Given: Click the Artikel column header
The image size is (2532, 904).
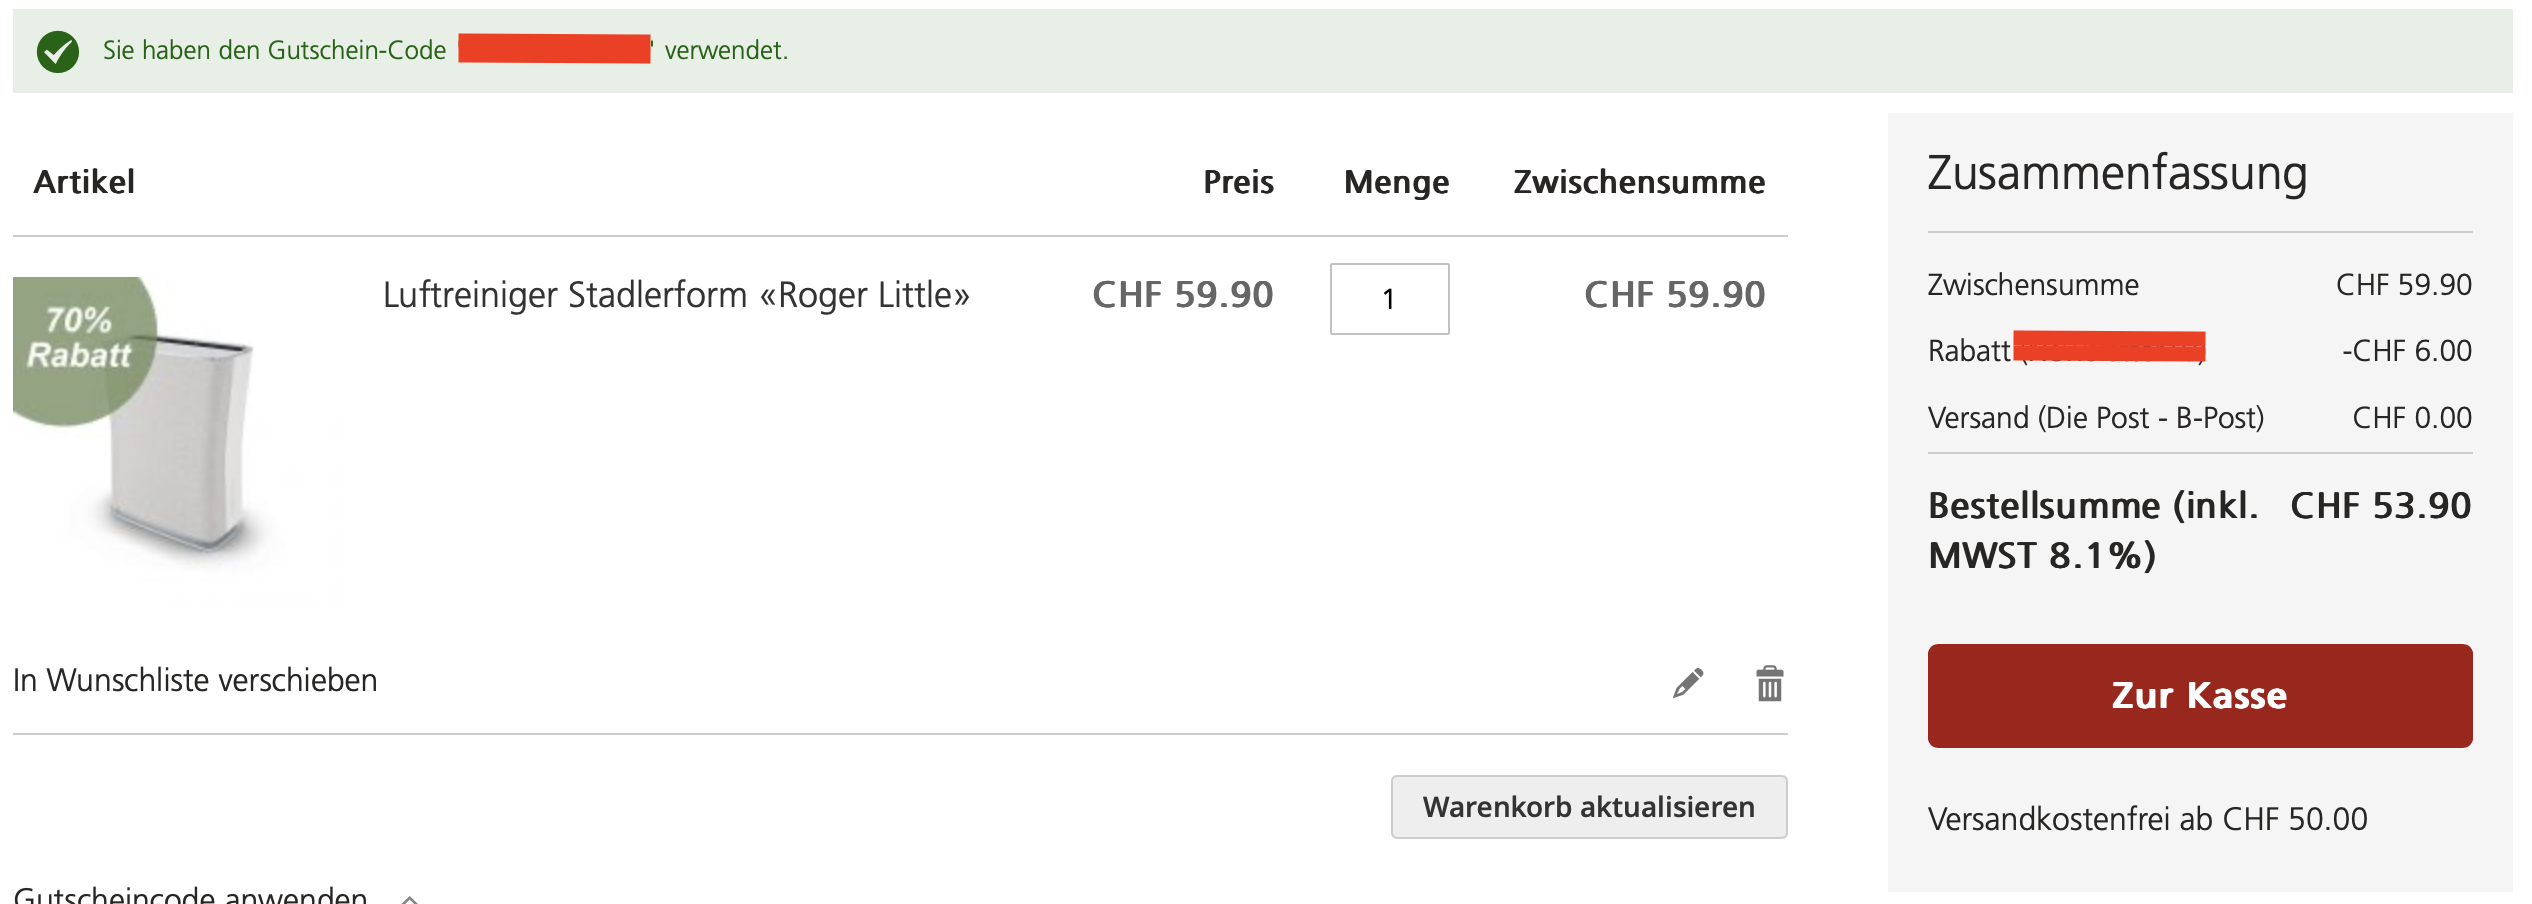Looking at the screenshot, I should coord(84,182).
